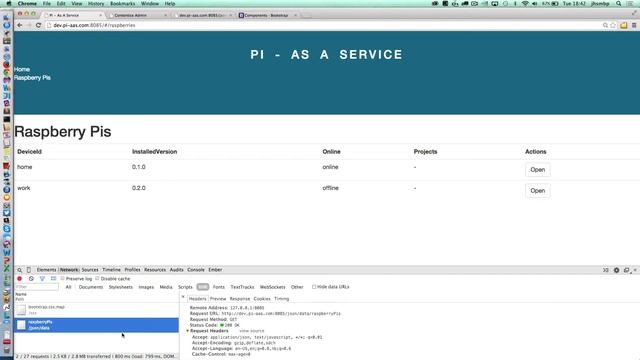Open DevTools settings via the gear icon
Image resolution: width=640 pixels, height=360 pixels.
[616, 270]
